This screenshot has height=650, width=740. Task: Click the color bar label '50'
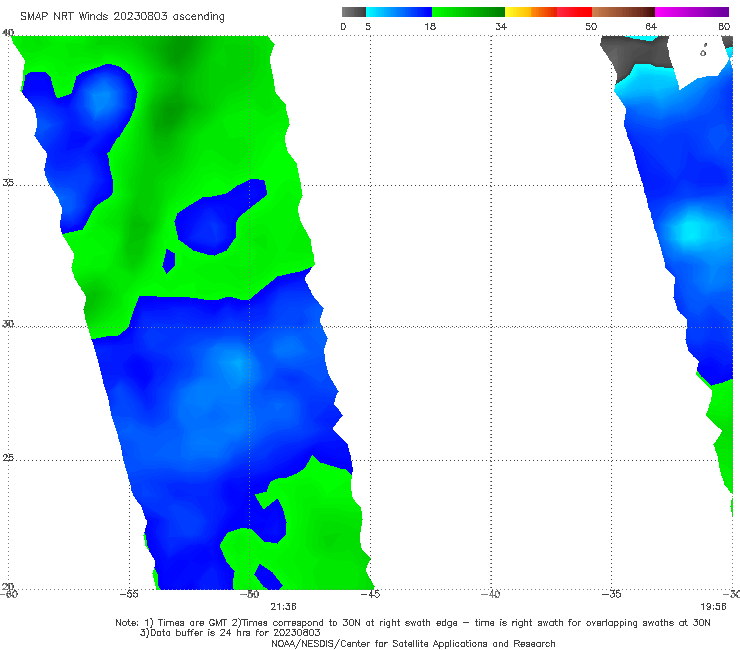[591, 26]
